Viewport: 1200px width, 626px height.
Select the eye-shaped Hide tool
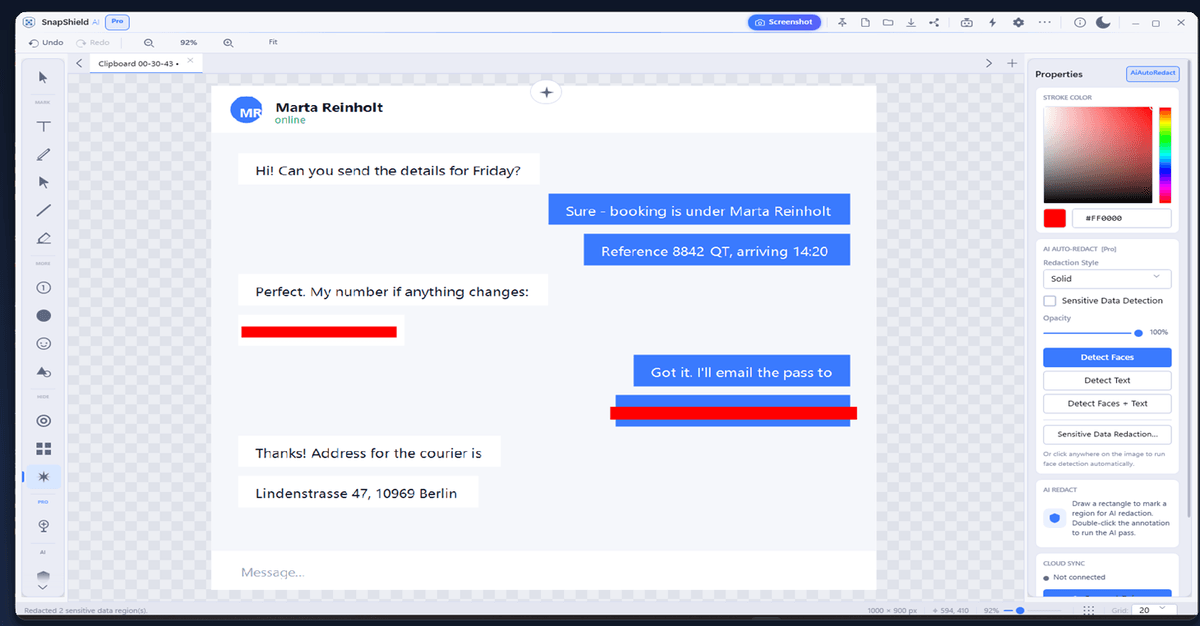[43, 421]
